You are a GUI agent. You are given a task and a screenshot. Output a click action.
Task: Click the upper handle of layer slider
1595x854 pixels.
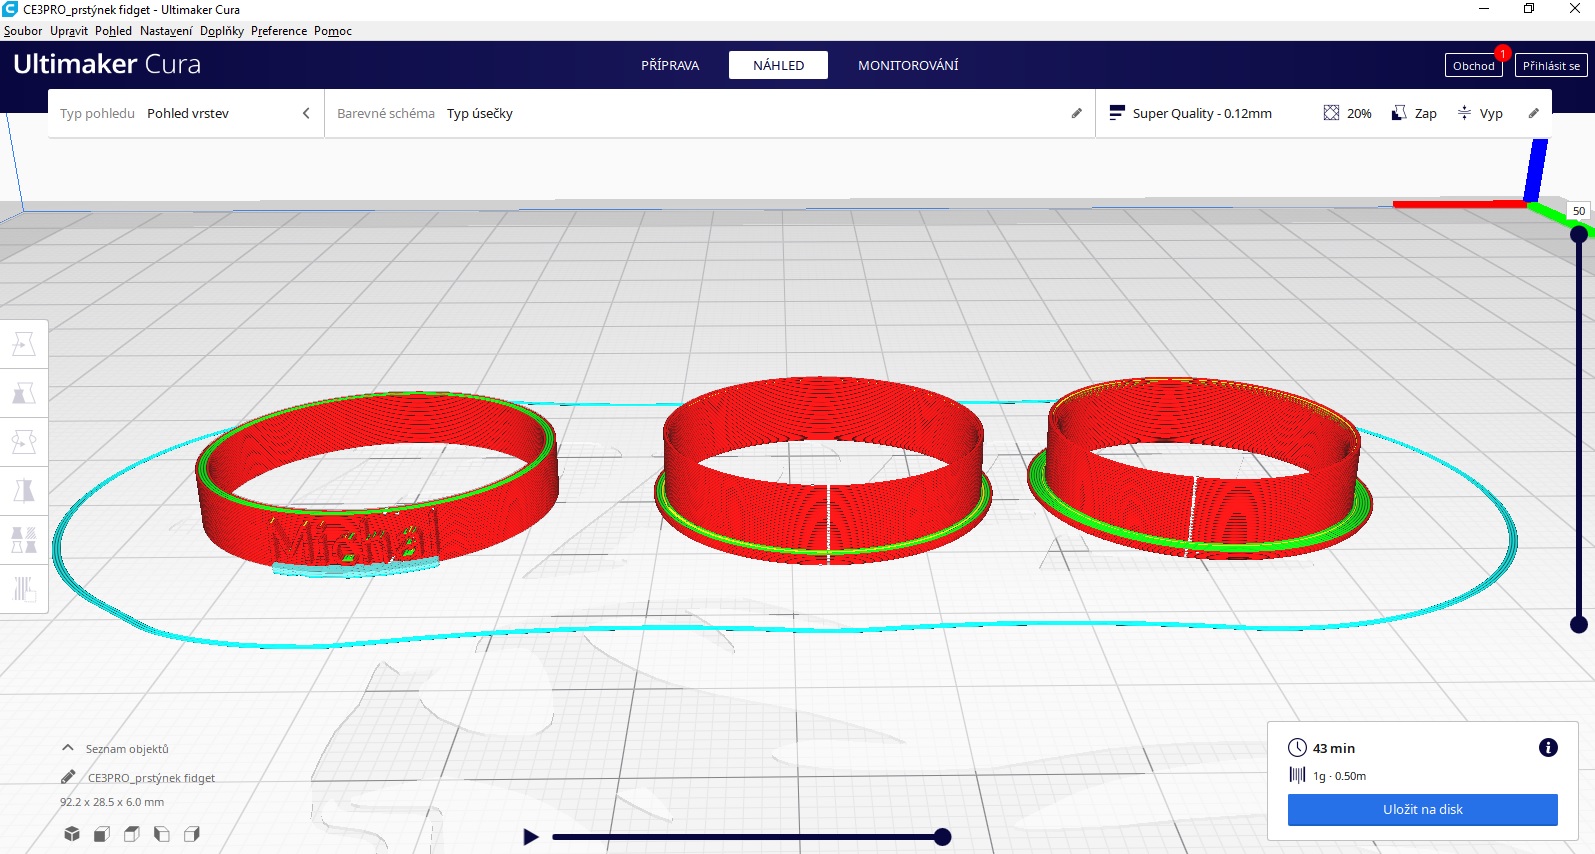click(1579, 234)
